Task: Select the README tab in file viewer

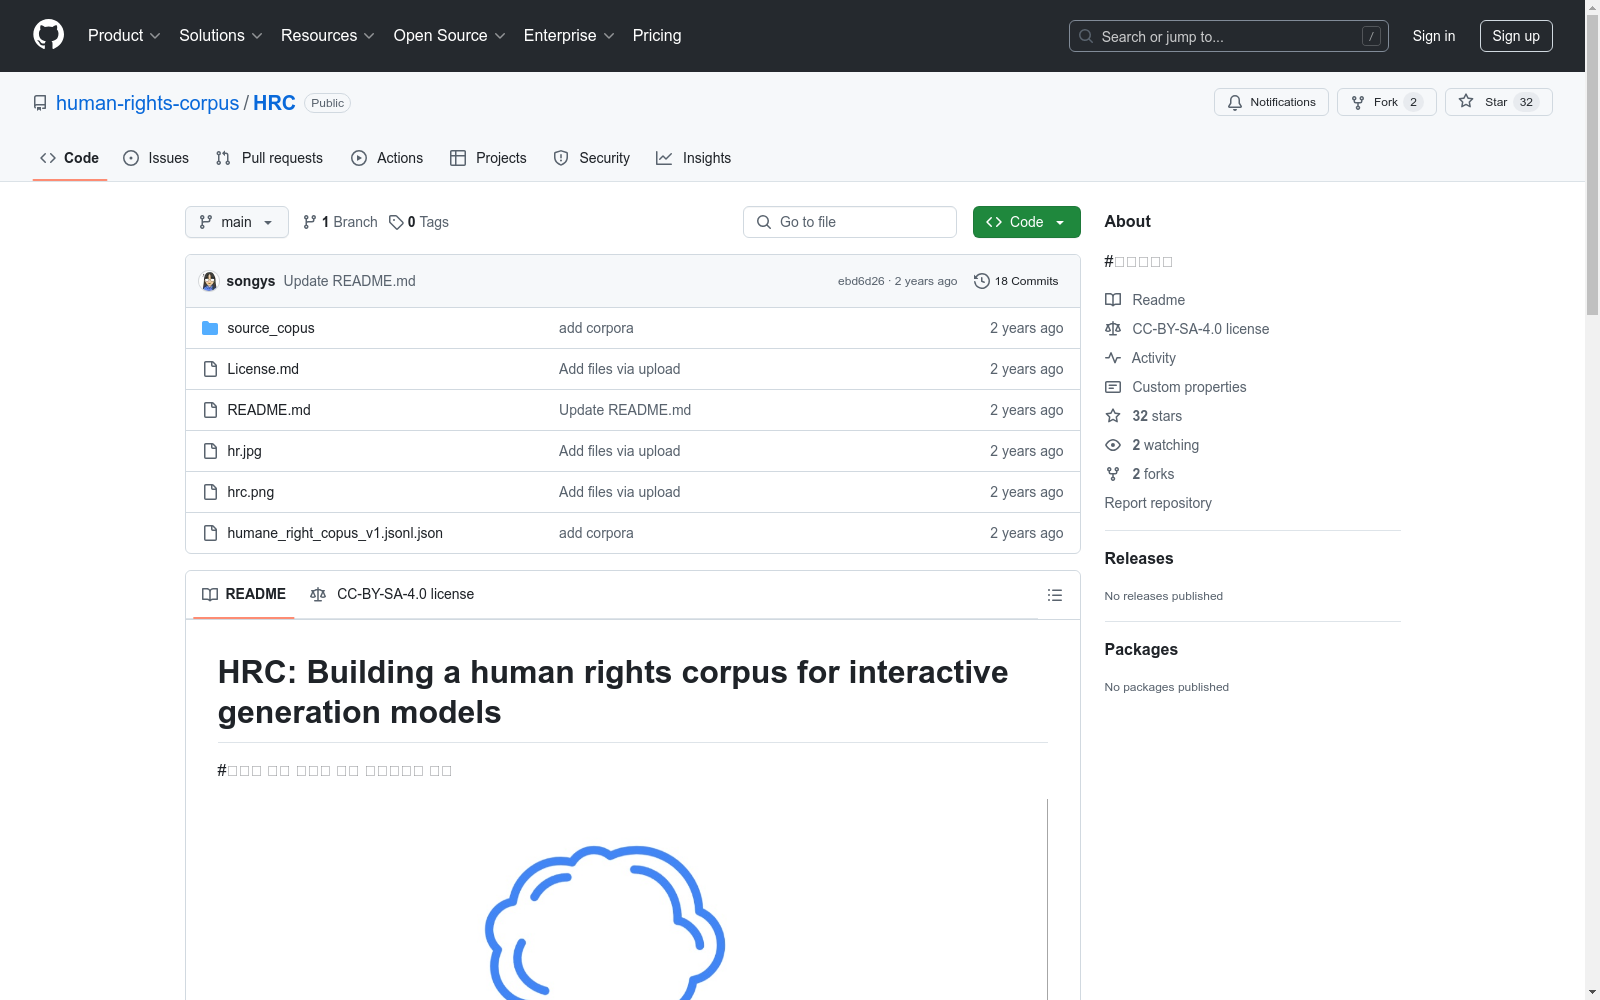Action: click(x=244, y=594)
